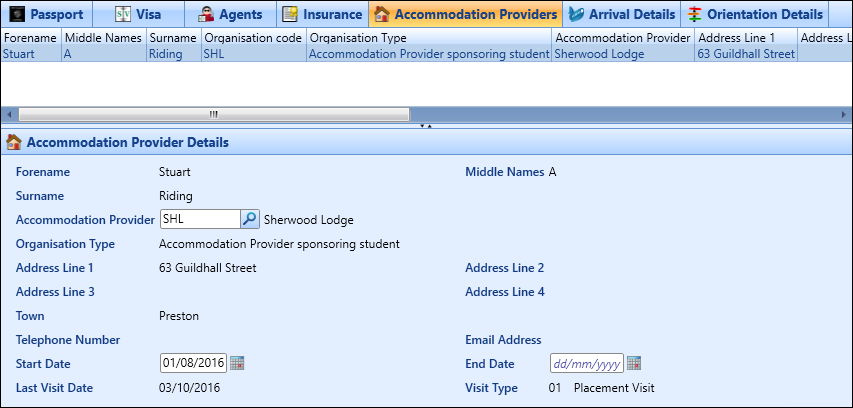Viewport: 853px width, 408px height.
Task: Select the Insurance tab
Action: [x=322, y=14]
